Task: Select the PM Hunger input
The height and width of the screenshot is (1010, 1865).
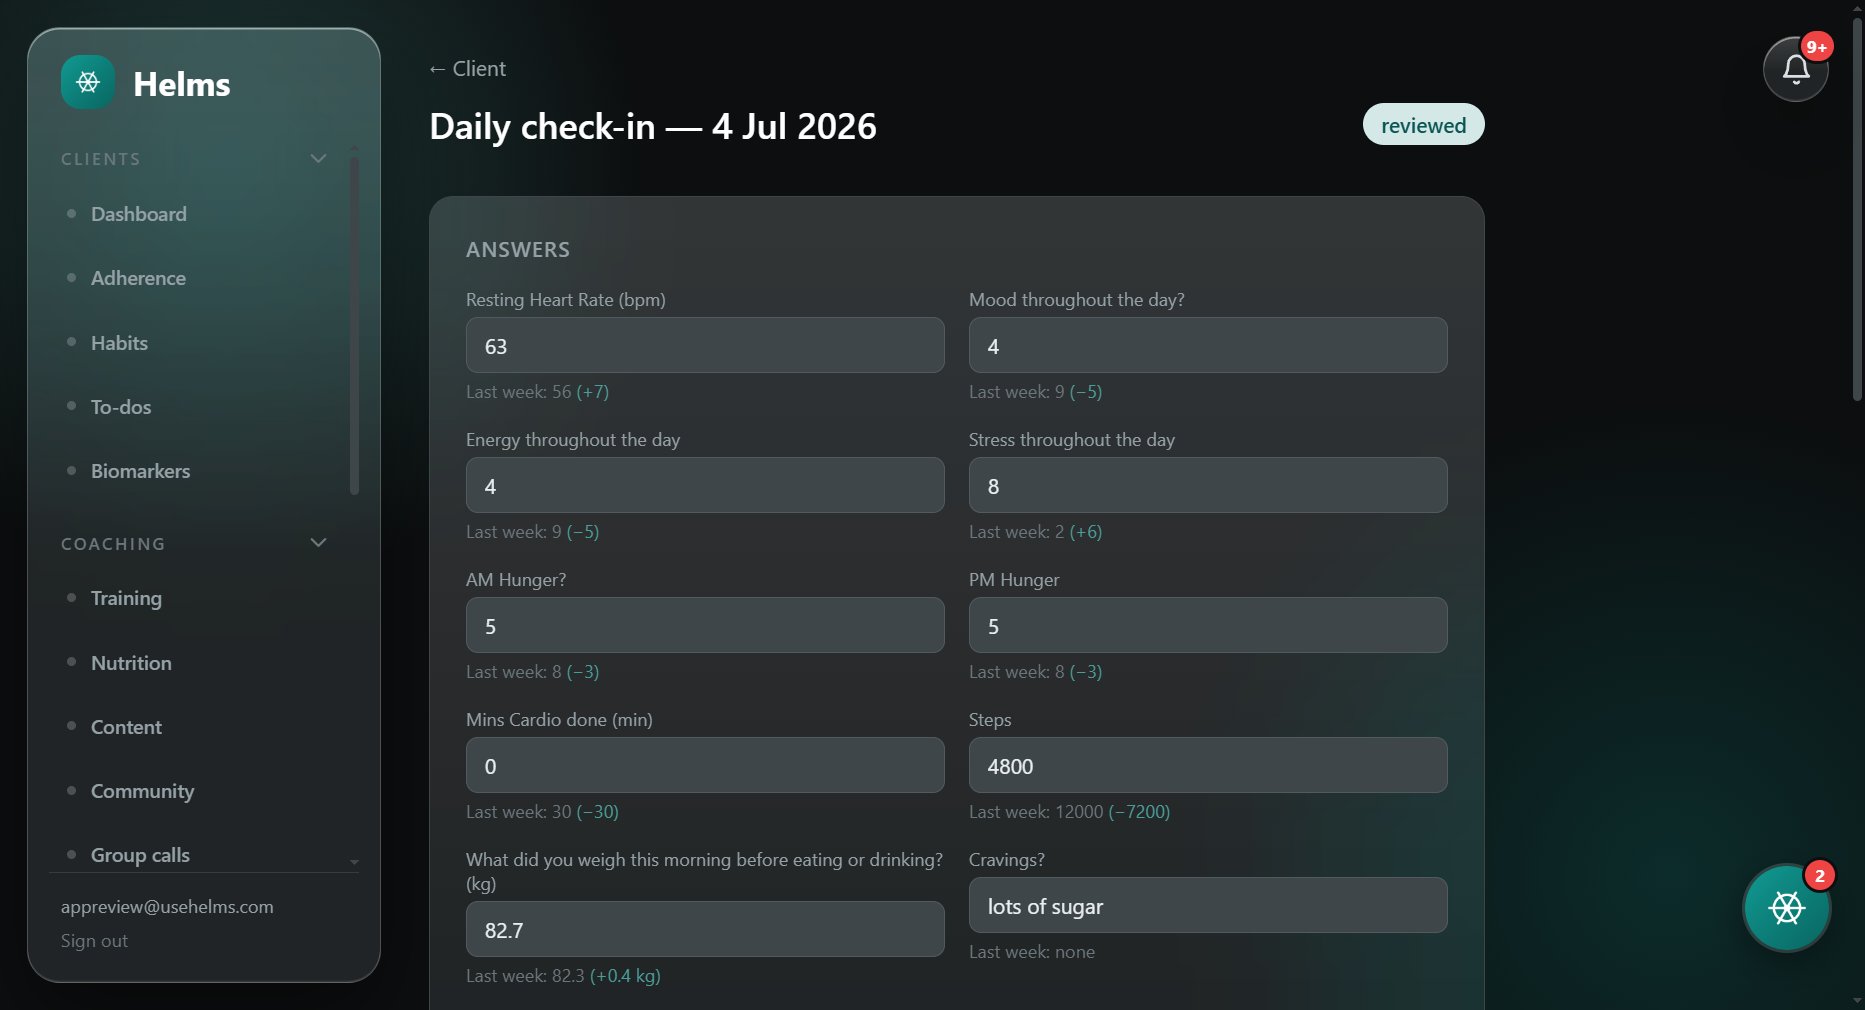Action: 1208,626
